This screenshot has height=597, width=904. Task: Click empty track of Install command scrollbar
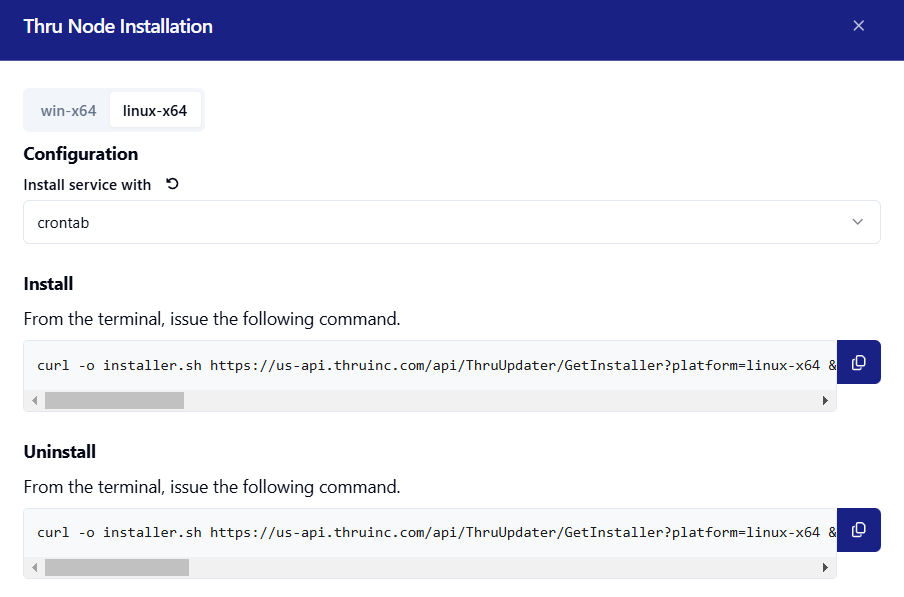(x=500, y=400)
